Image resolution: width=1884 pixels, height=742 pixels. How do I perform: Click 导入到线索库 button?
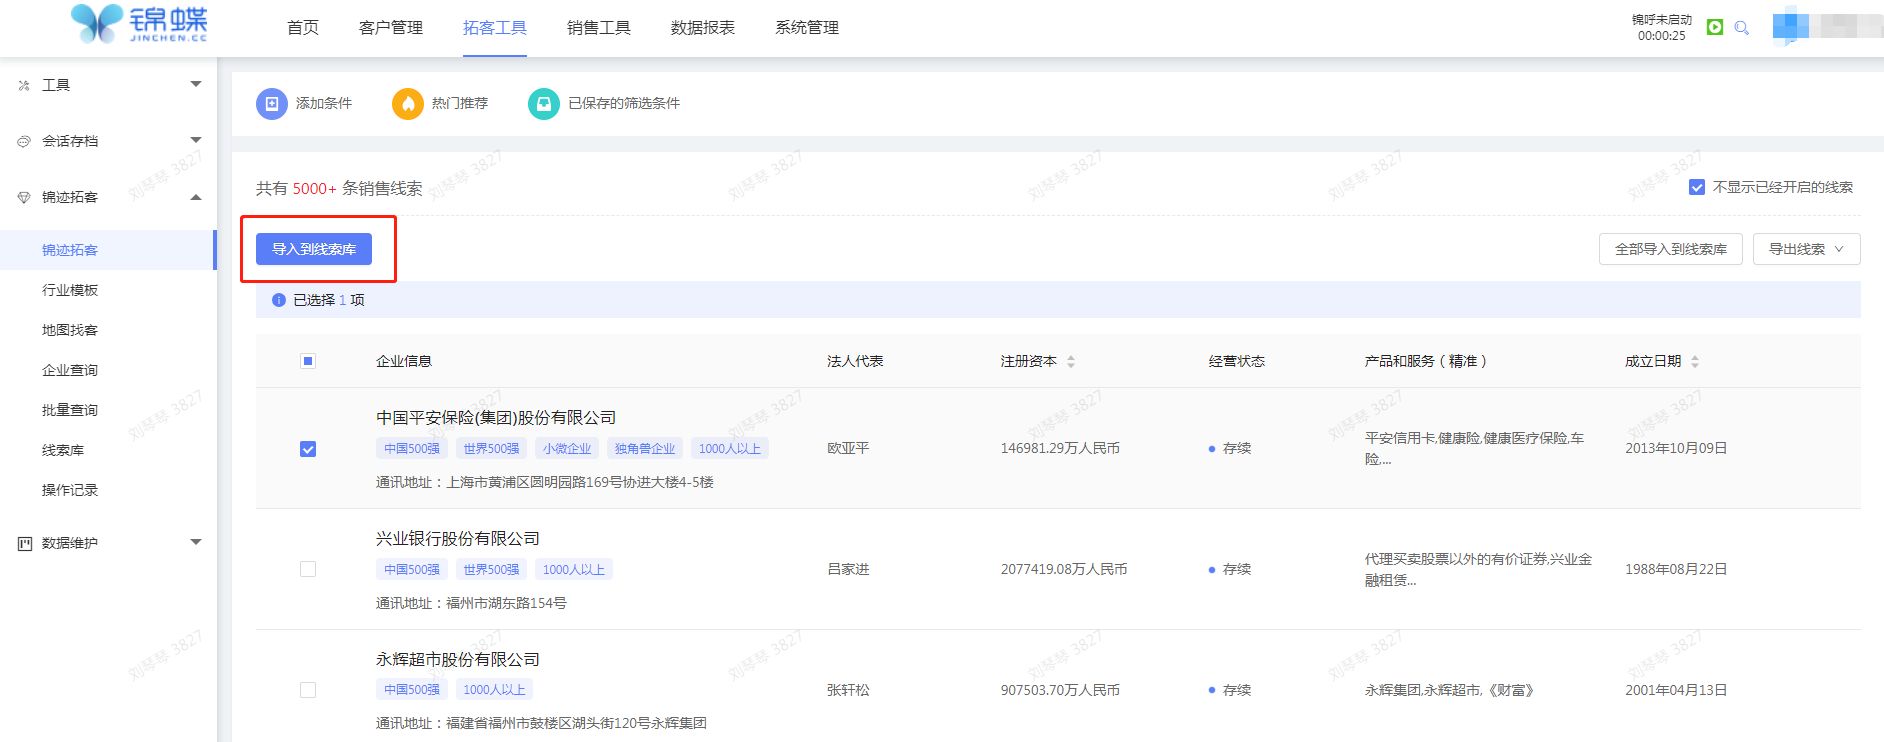point(314,249)
